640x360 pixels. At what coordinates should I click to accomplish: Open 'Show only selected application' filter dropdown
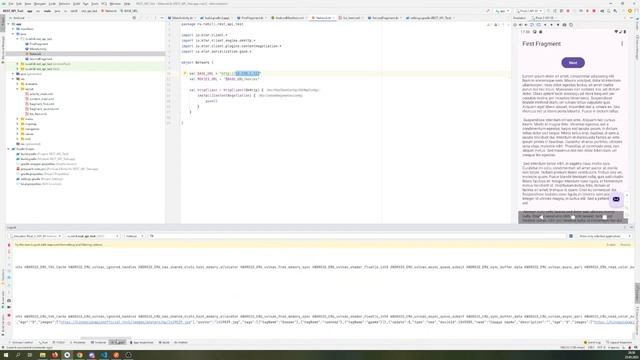click(x=604, y=236)
